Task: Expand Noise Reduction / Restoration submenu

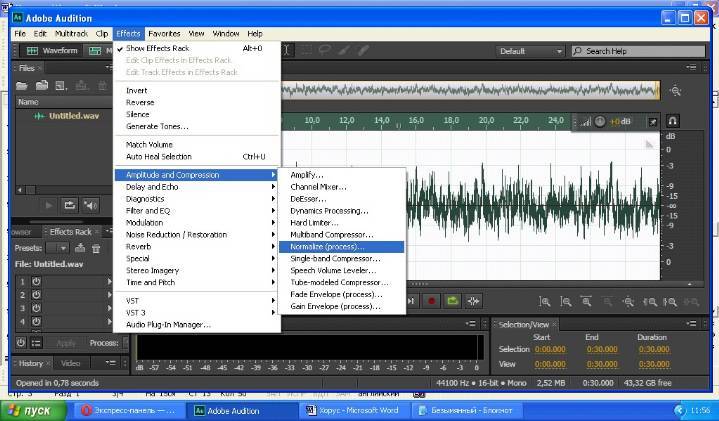Action: [x=197, y=234]
